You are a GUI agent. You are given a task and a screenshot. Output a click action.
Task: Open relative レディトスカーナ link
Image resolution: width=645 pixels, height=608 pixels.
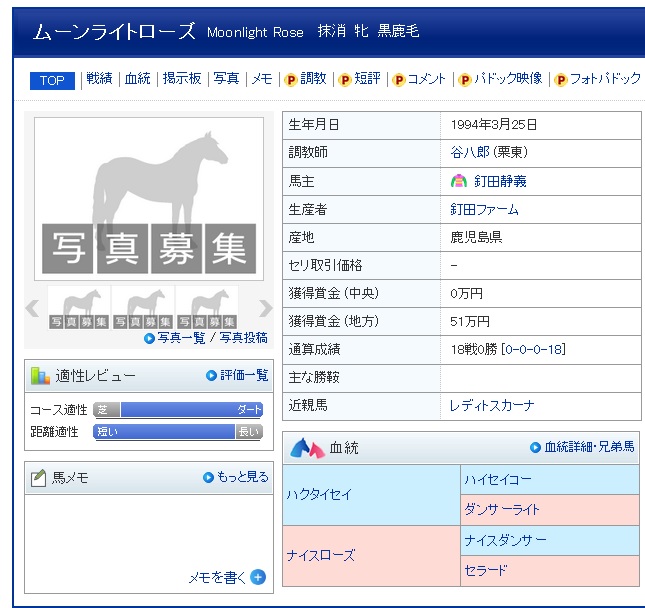pyautogui.click(x=492, y=406)
